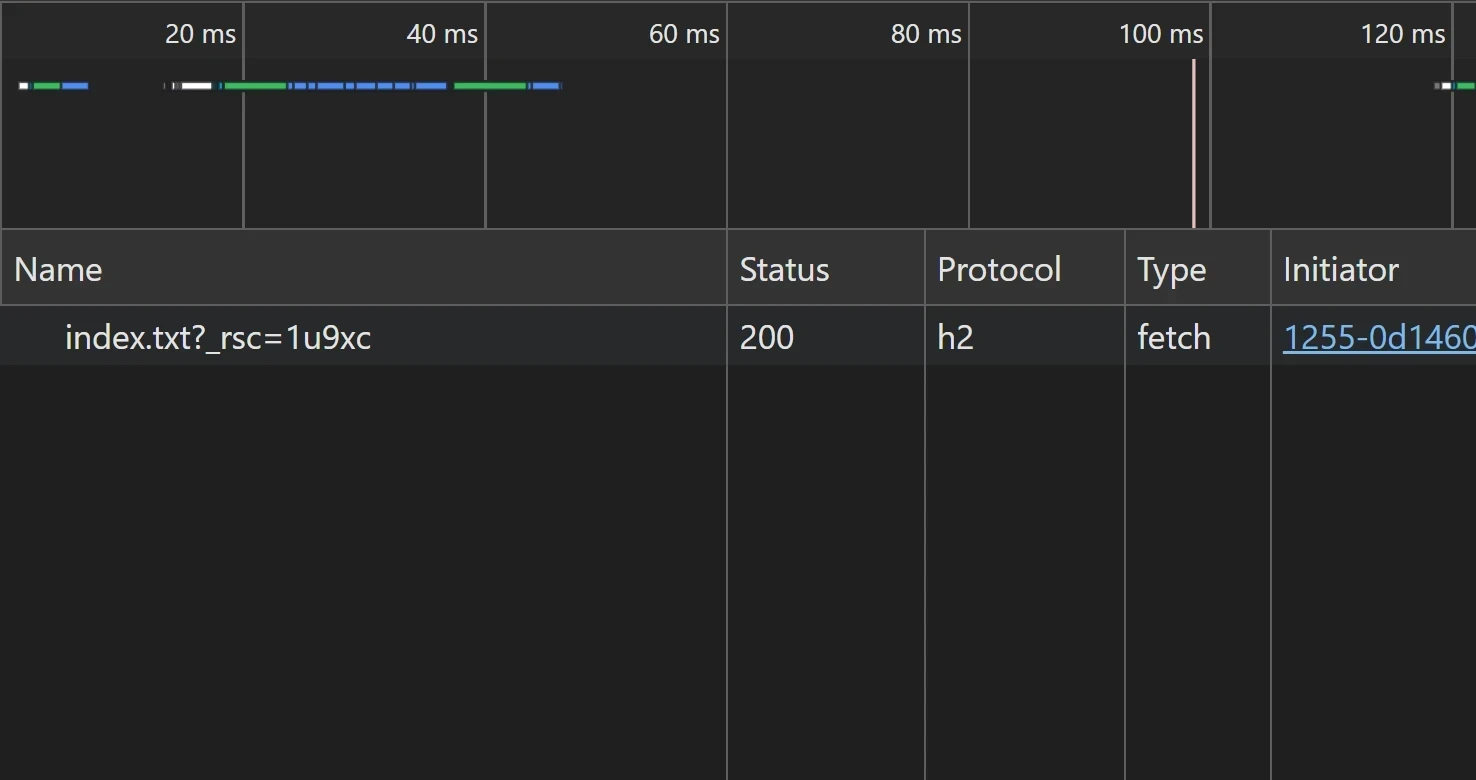Select the index.txt?_rsc=1u9xc request
Screen dimensions: 1476x780
(218, 338)
